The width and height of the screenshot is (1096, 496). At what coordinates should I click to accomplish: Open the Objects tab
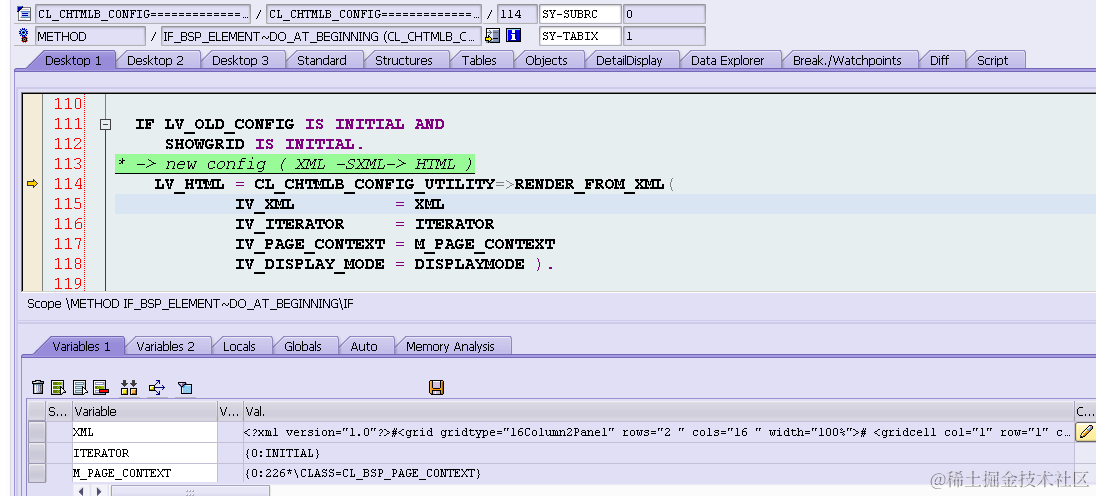[x=546, y=61]
